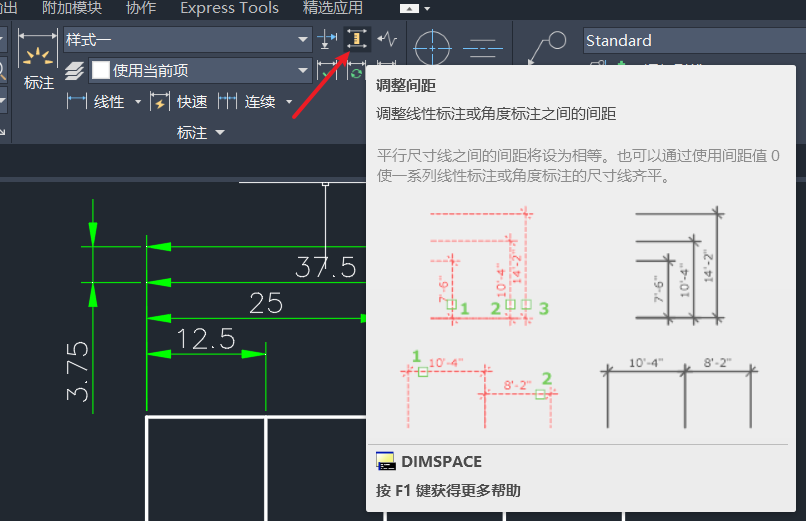This screenshot has width=806, height=521.
Task: Open the Standard multileader style dropdown
Action: [694, 41]
